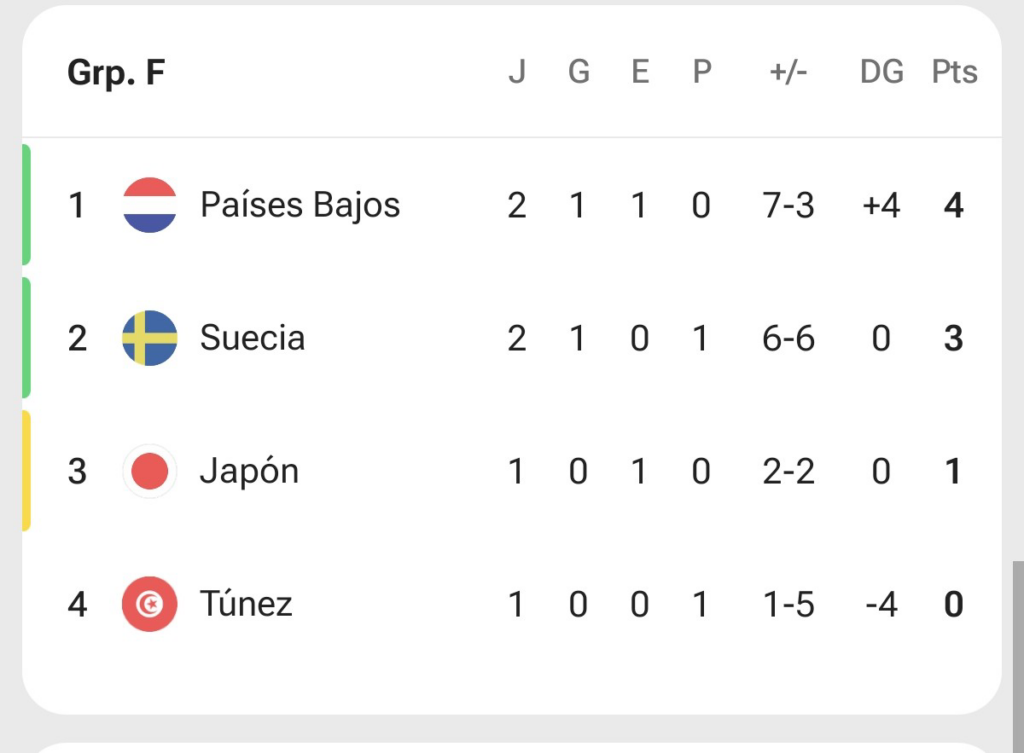
Task: Click the +/- goals column header
Action: [788, 71]
